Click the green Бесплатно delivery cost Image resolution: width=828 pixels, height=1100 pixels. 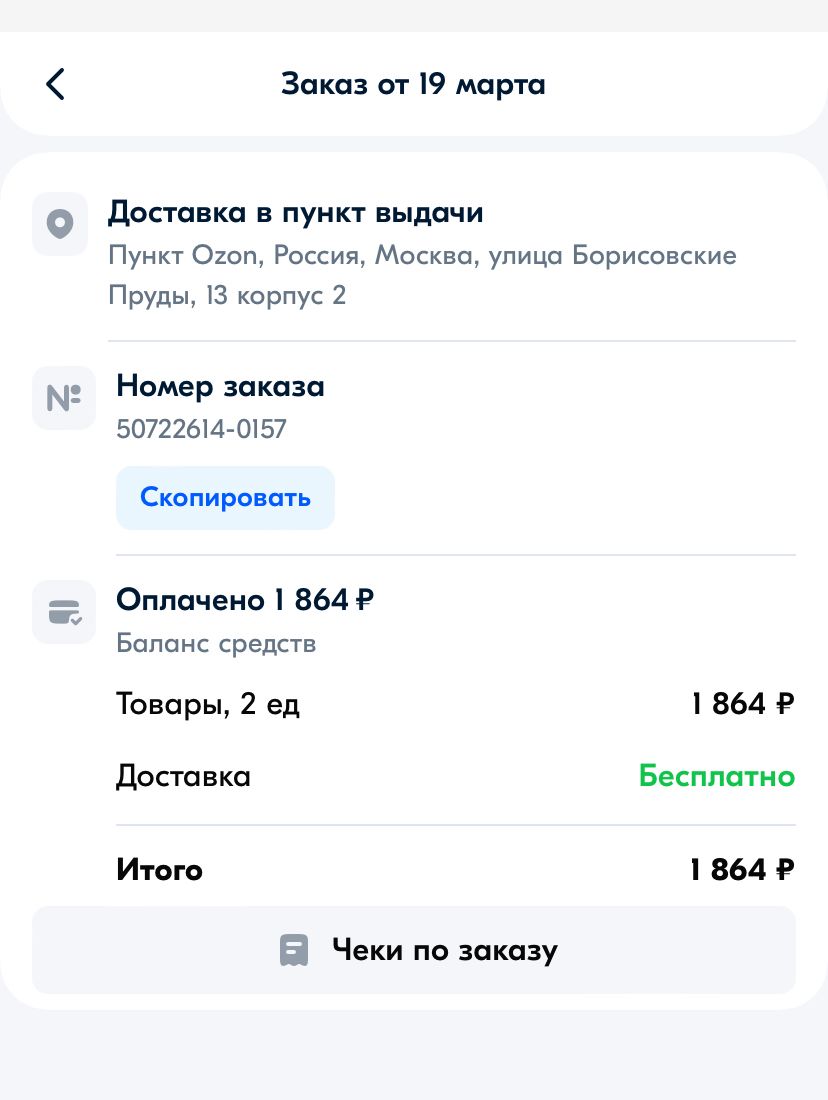pos(716,776)
